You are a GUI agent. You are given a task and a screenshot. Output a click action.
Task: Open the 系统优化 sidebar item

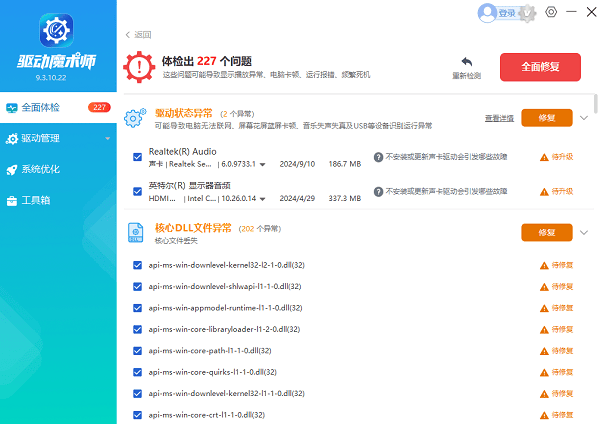coord(58,170)
